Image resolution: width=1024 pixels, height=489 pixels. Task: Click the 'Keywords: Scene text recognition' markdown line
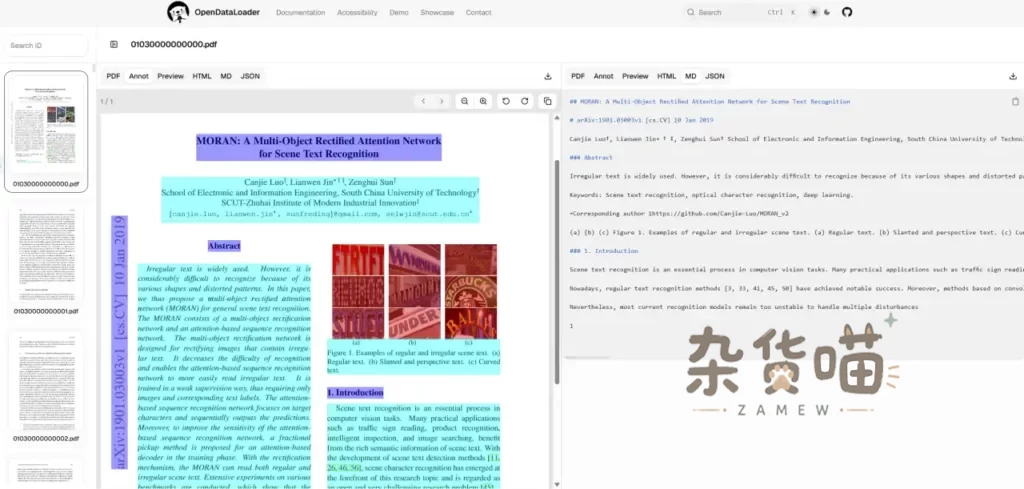click(x=711, y=195)
